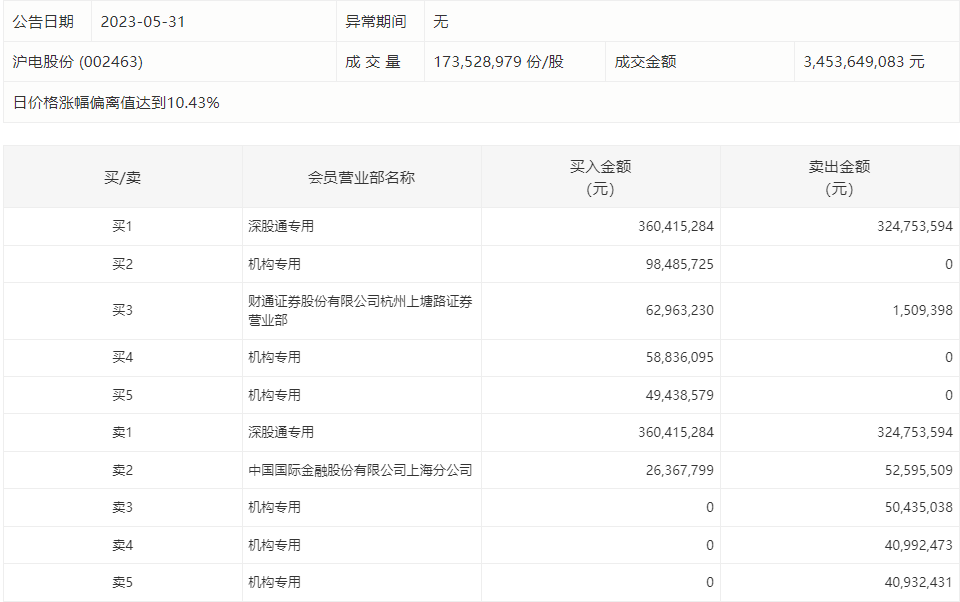Image resolution: width=960 pixels, height=602 pixels.
Task: Select sell amount 52,595,509
Action: pyautogui.click(x=918, y=471)
